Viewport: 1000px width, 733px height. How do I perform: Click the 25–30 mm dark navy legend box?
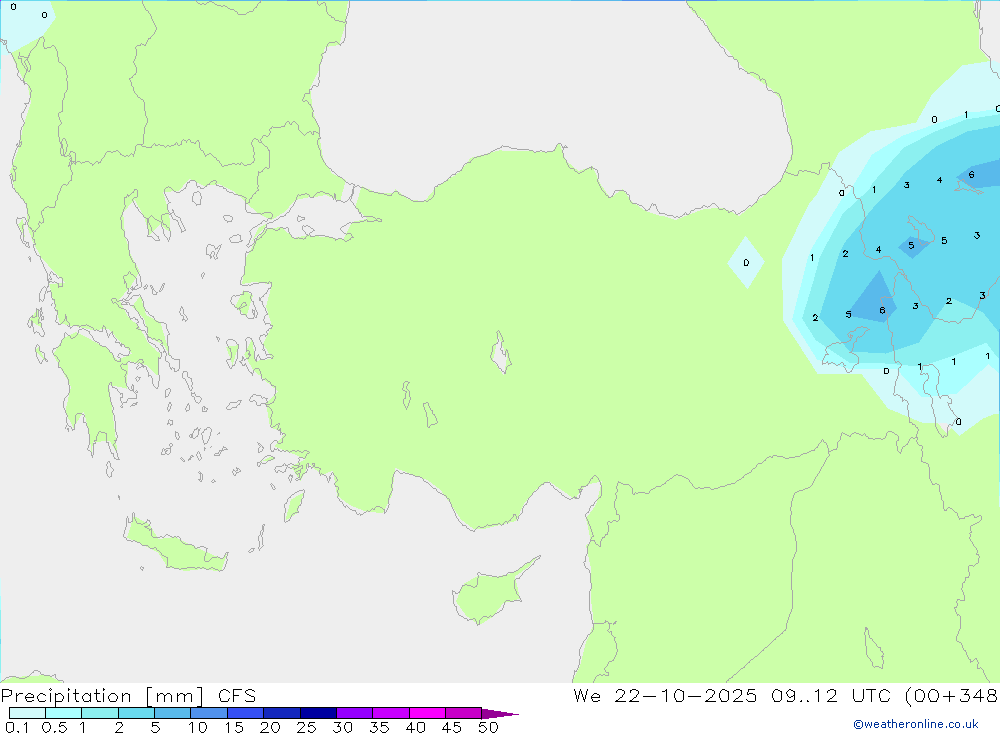[x=318, y=713]
